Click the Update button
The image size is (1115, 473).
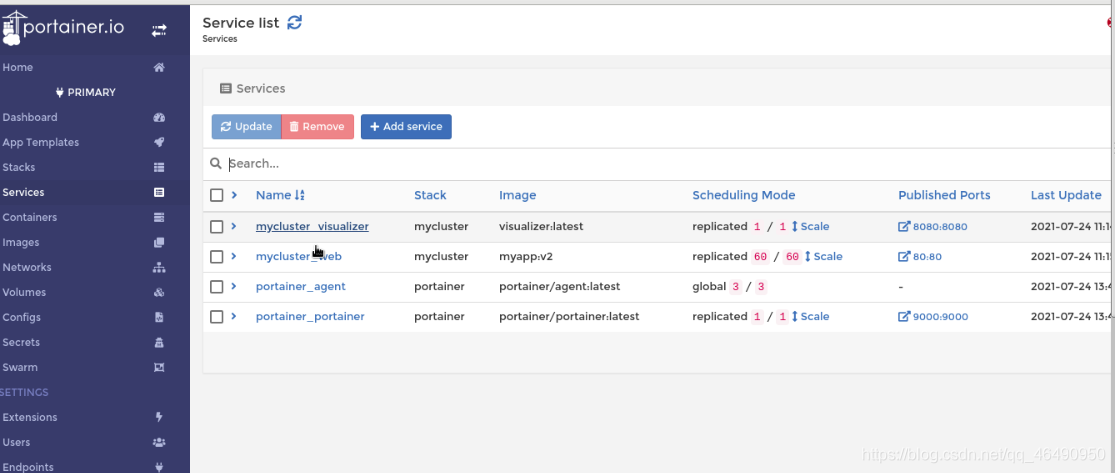pos(247,127)
